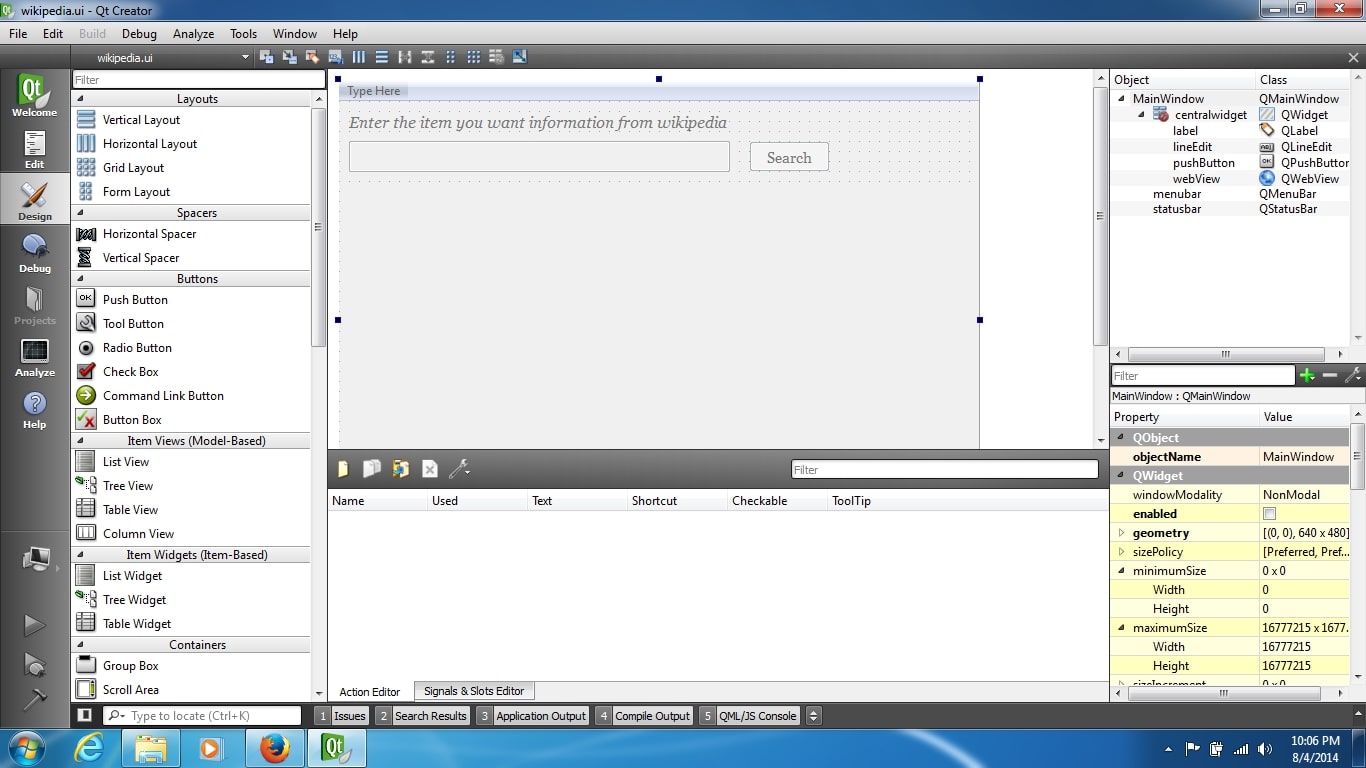This screenshot has height=768, width=1366.
Task: Select the Push Button widget
Action: (134, 300)
